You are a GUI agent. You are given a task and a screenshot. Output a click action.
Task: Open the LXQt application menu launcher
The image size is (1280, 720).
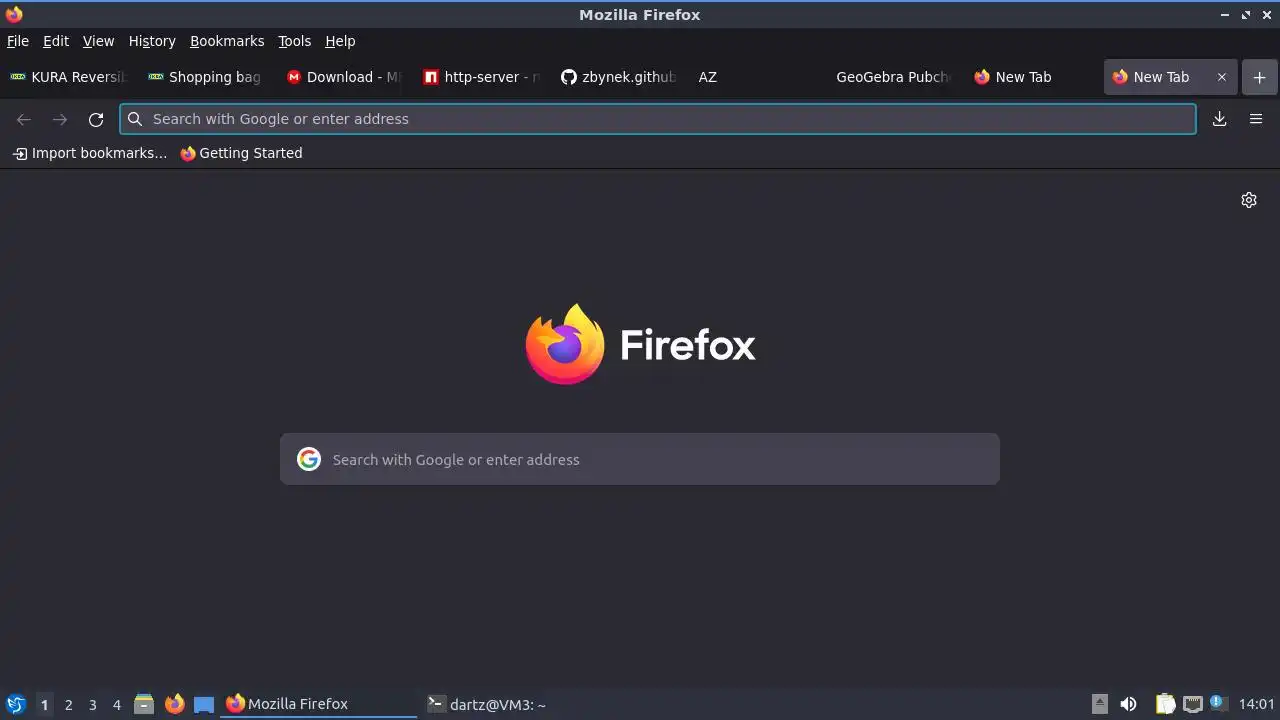pyautogui.click(x=16, y=704)
